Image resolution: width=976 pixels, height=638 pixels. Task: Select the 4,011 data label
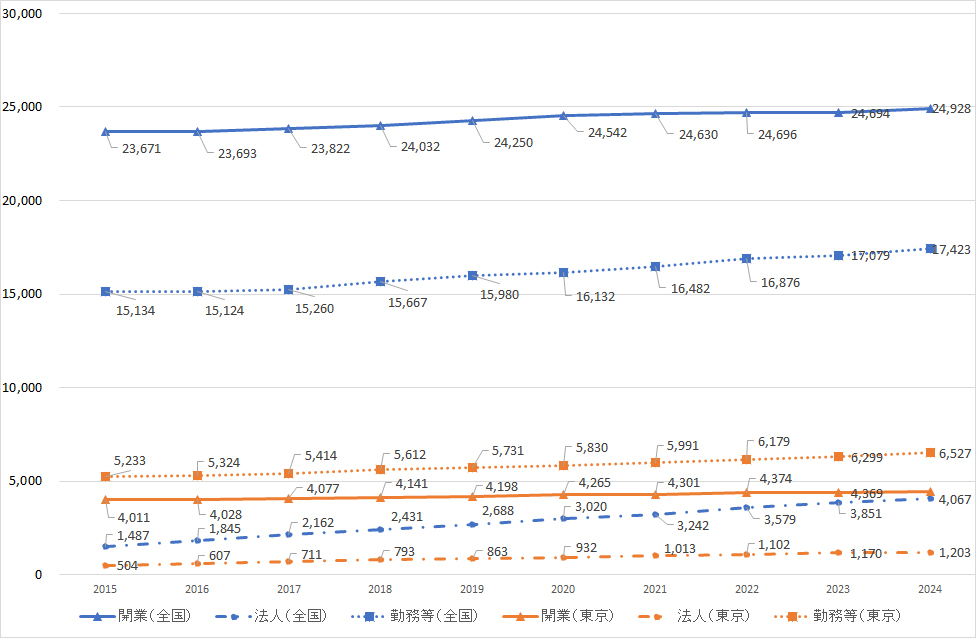[132, 518]
